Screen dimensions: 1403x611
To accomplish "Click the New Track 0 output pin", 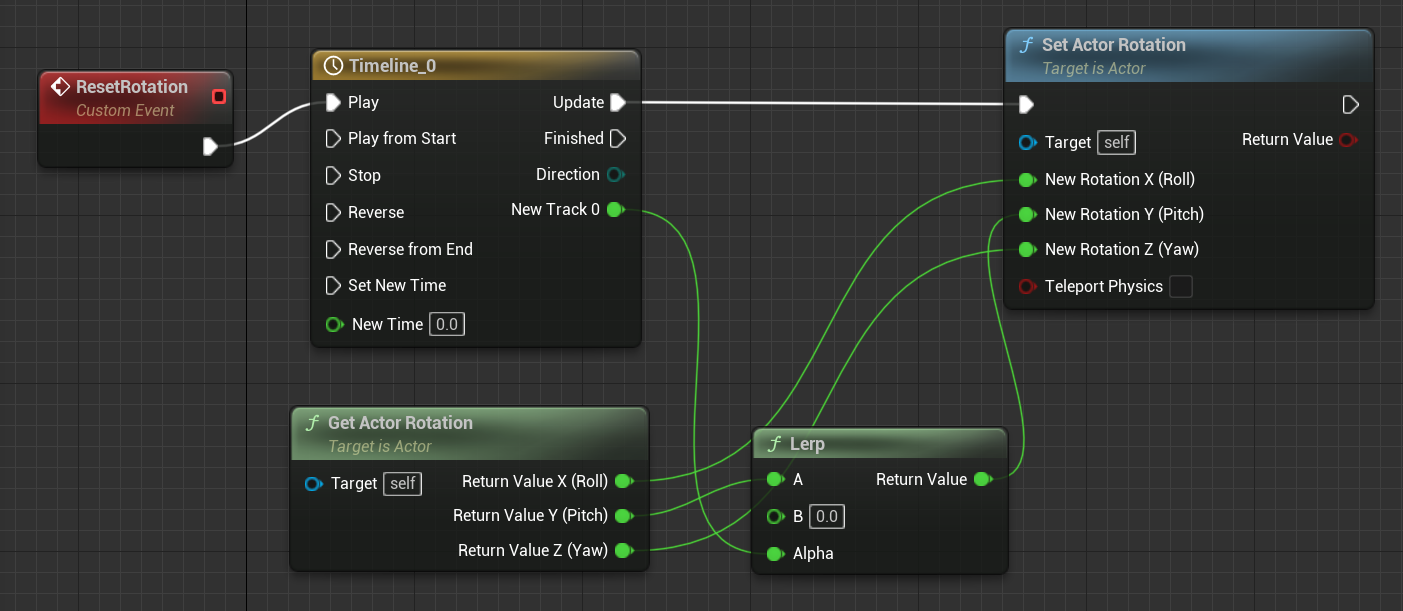I will coord(615,210).
